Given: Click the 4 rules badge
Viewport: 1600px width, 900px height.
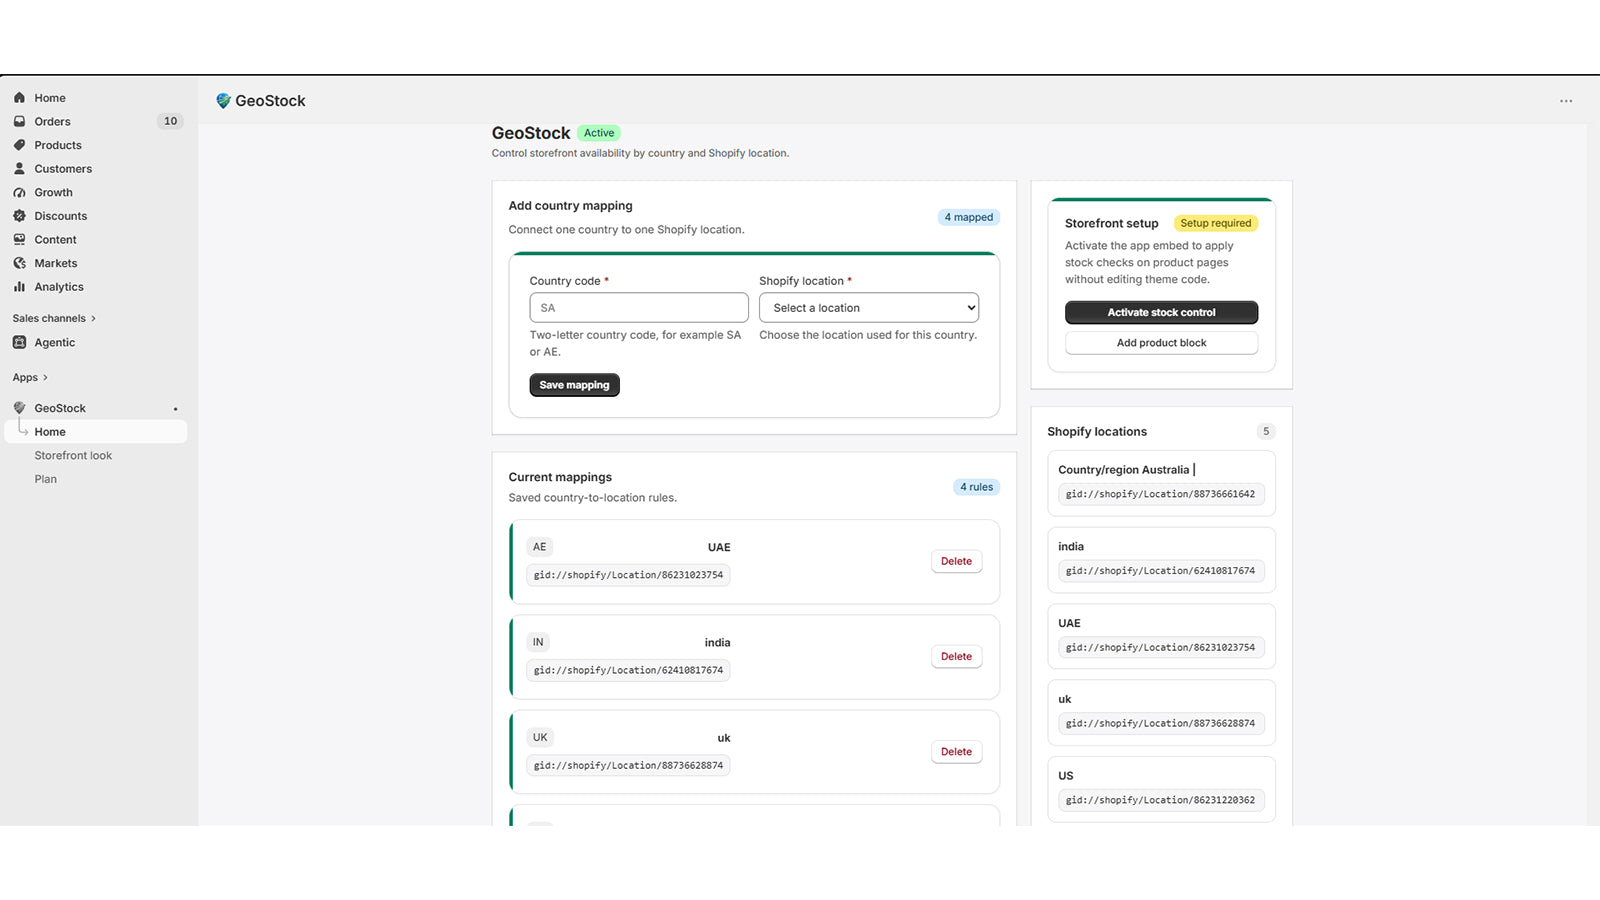Looking at the screenshot, I should click(x=977, y=487).
